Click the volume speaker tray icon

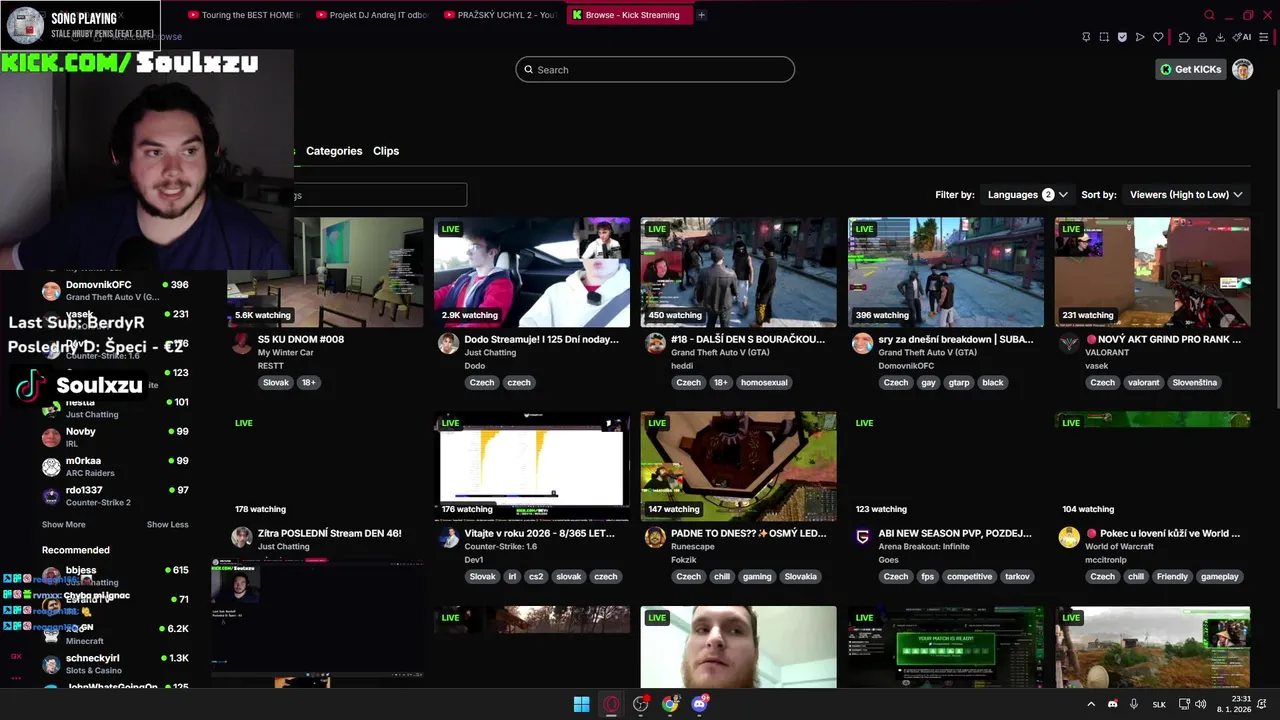pyautogui.click(x=1200, y=704)
